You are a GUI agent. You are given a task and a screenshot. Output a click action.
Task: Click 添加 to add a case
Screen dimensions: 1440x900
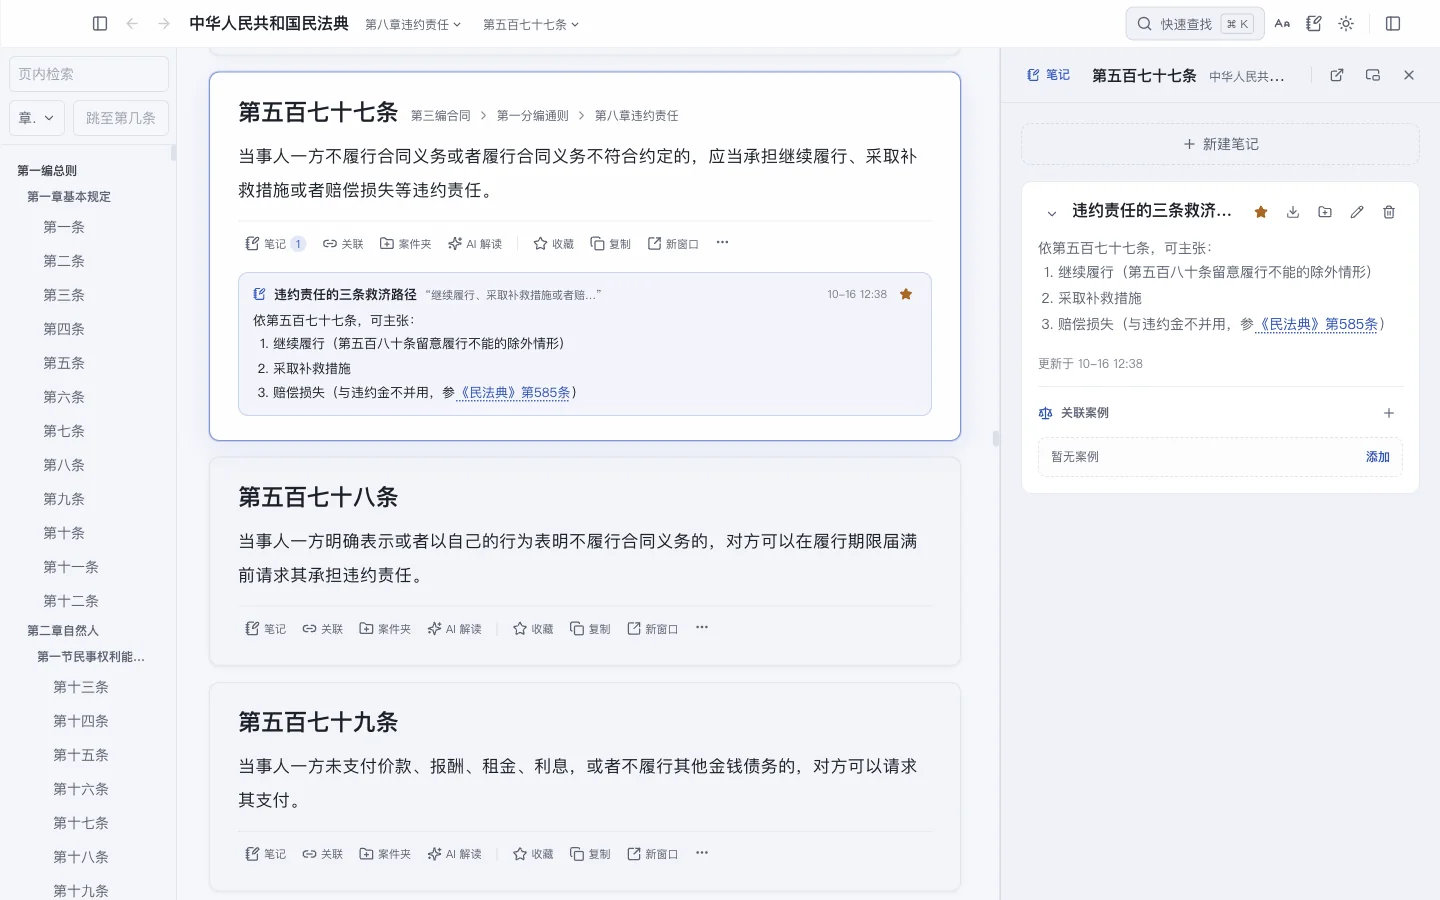coord(1378,457)
